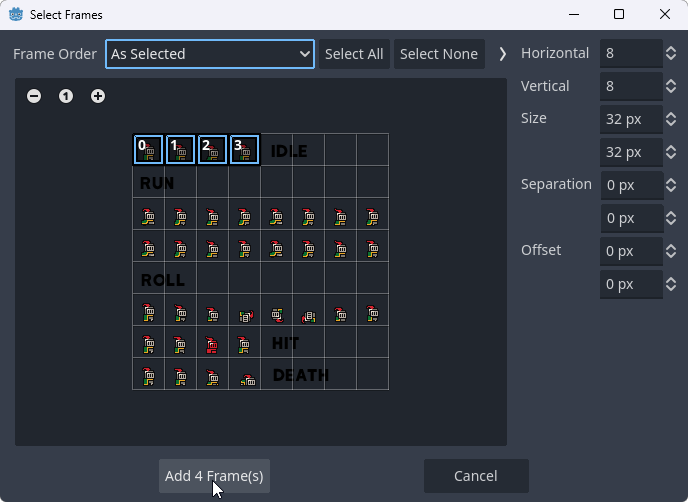Select the first frame in the RUN row

coord(148,214)
